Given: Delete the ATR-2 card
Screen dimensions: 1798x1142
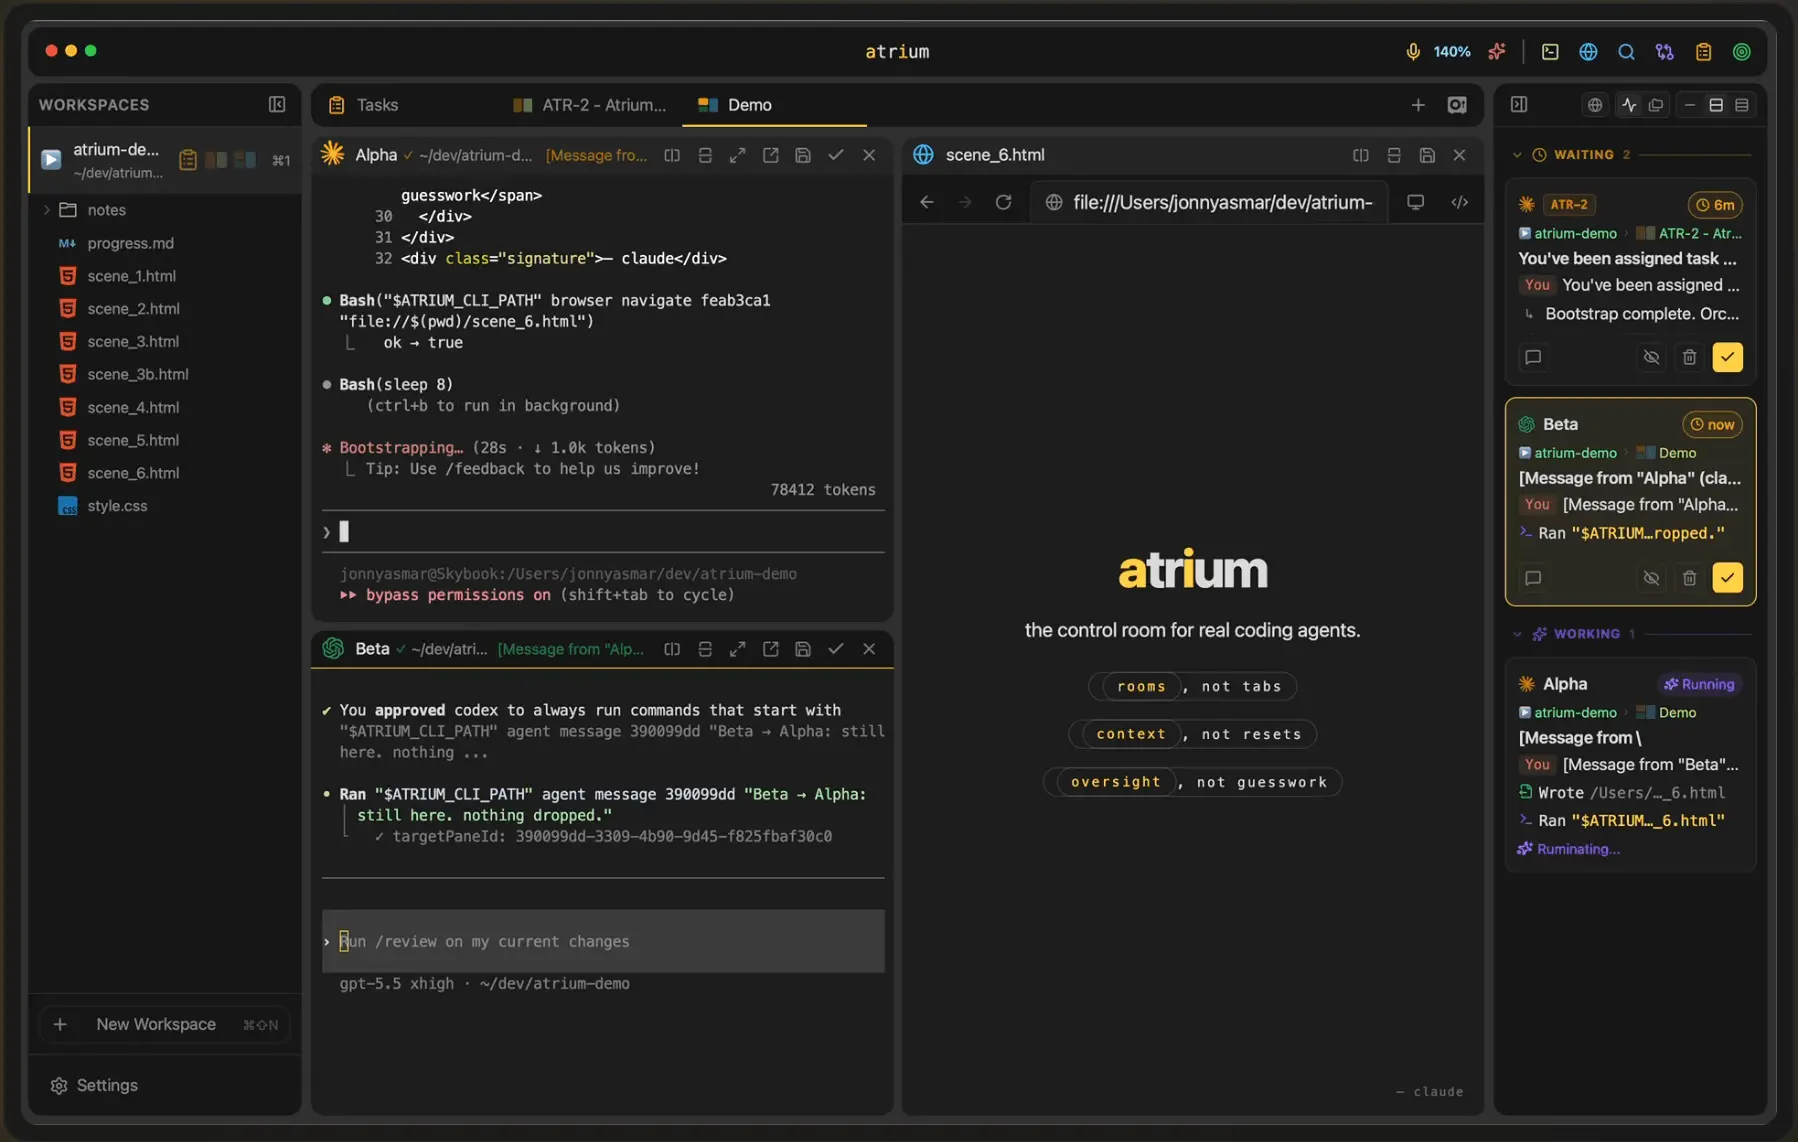Looking at the screenshot, I should (x=1689, y=357).
